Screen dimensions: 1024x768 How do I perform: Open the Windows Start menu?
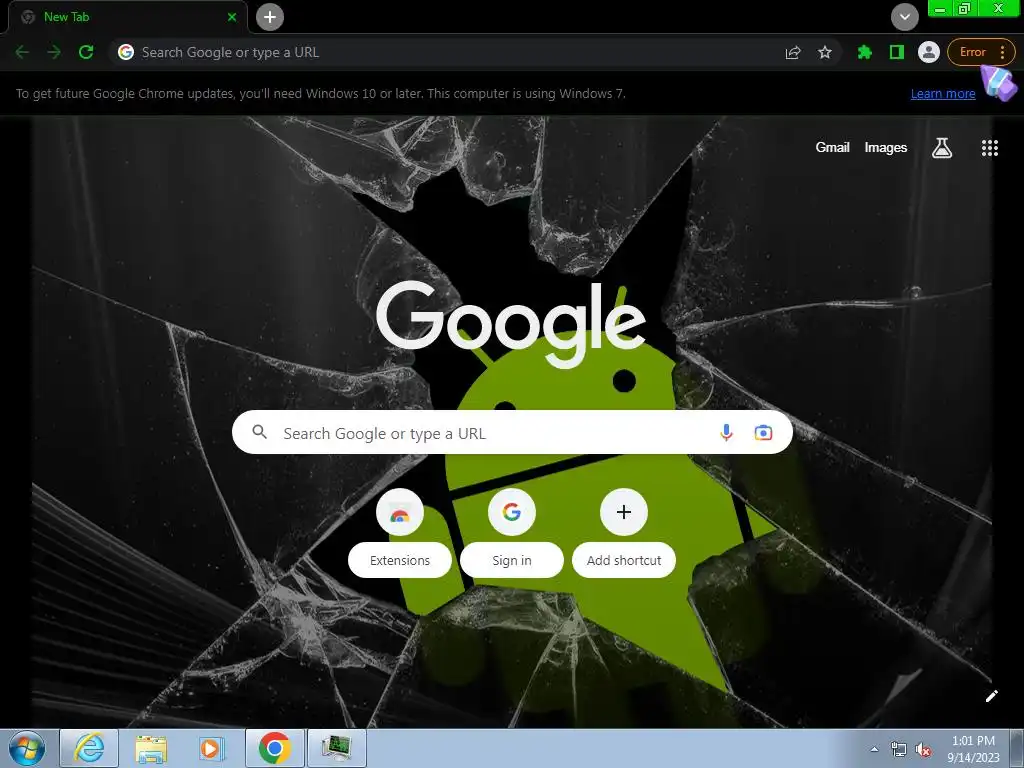(x=27, y=748)
